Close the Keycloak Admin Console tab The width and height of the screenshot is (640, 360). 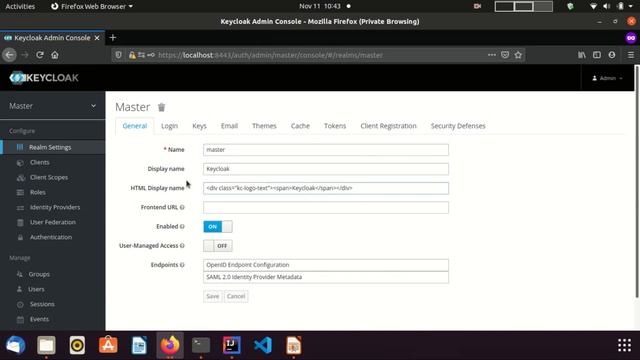coord(97,38)
